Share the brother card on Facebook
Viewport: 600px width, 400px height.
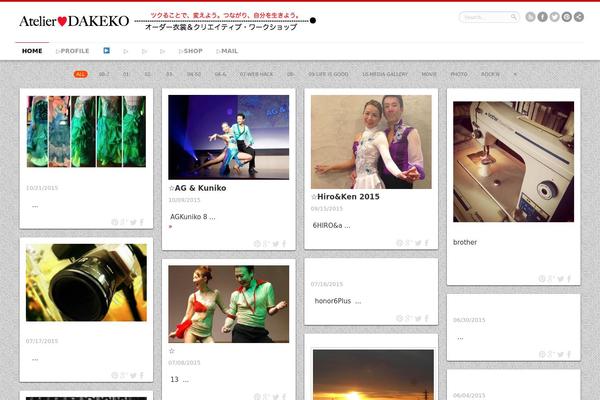click(569, 279)
